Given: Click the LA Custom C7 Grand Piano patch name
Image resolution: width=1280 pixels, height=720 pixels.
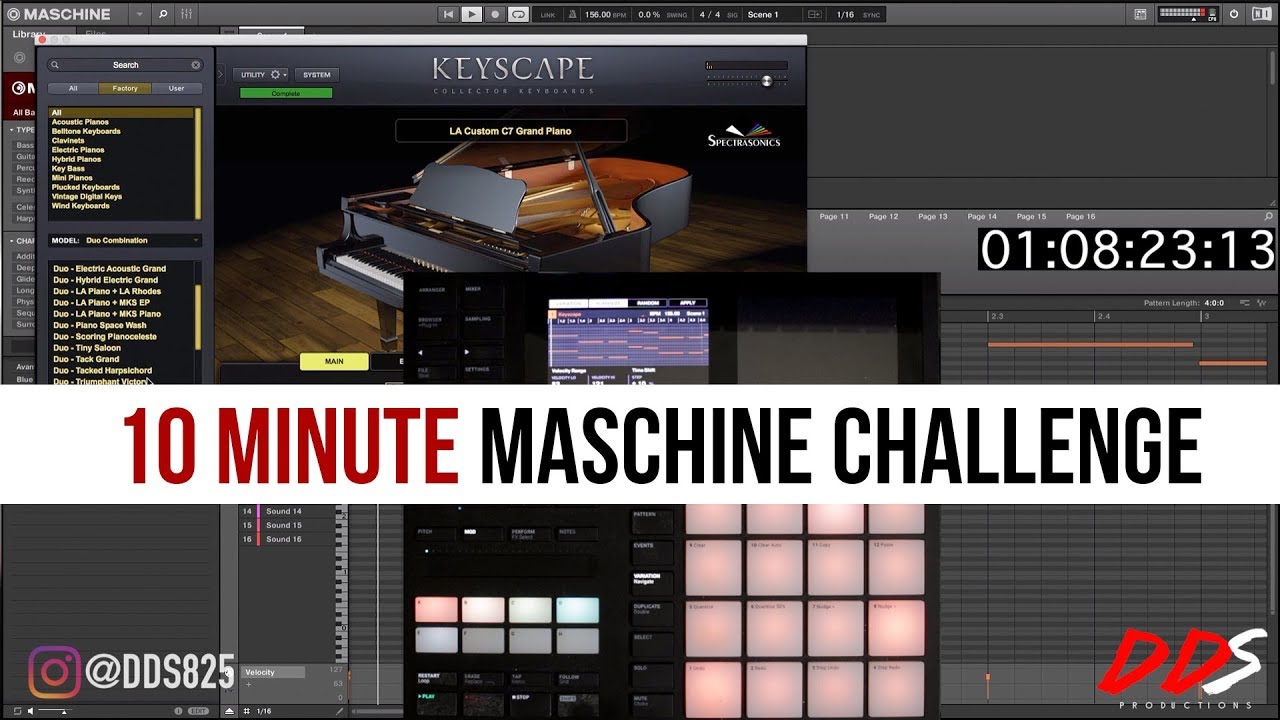Looking at the screenshot, I should click(x=511, y=130).
